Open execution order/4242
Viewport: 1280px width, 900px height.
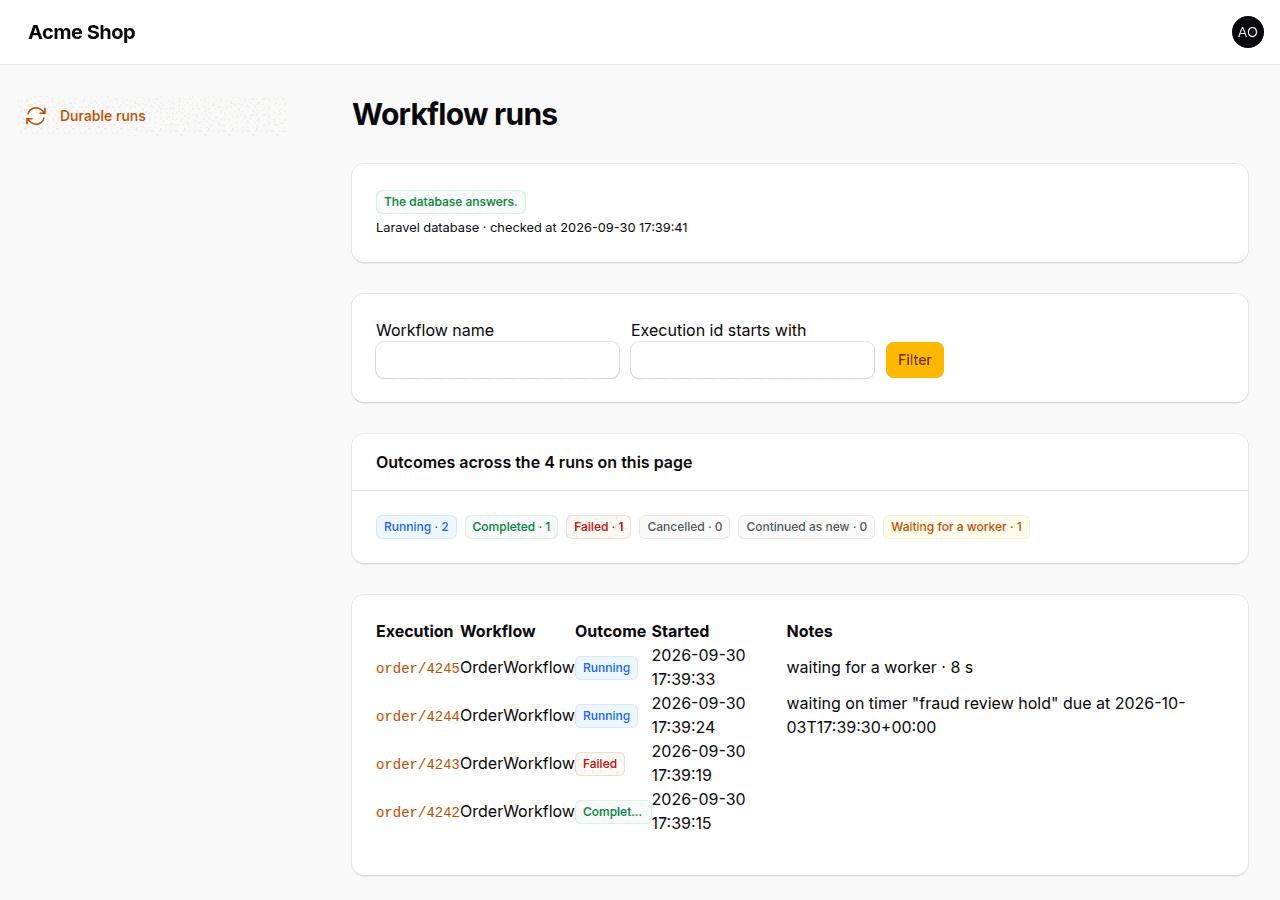point(418,812)
